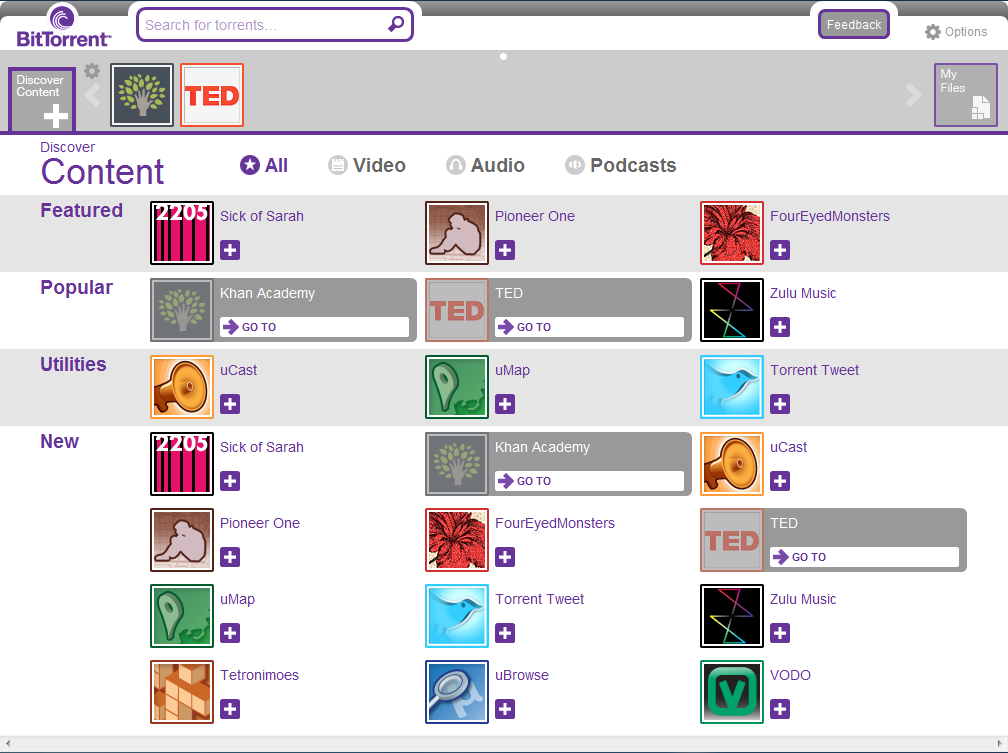Click the Feedback button
The height and width of the screenshot is (753, 1008).
[854, 24]
